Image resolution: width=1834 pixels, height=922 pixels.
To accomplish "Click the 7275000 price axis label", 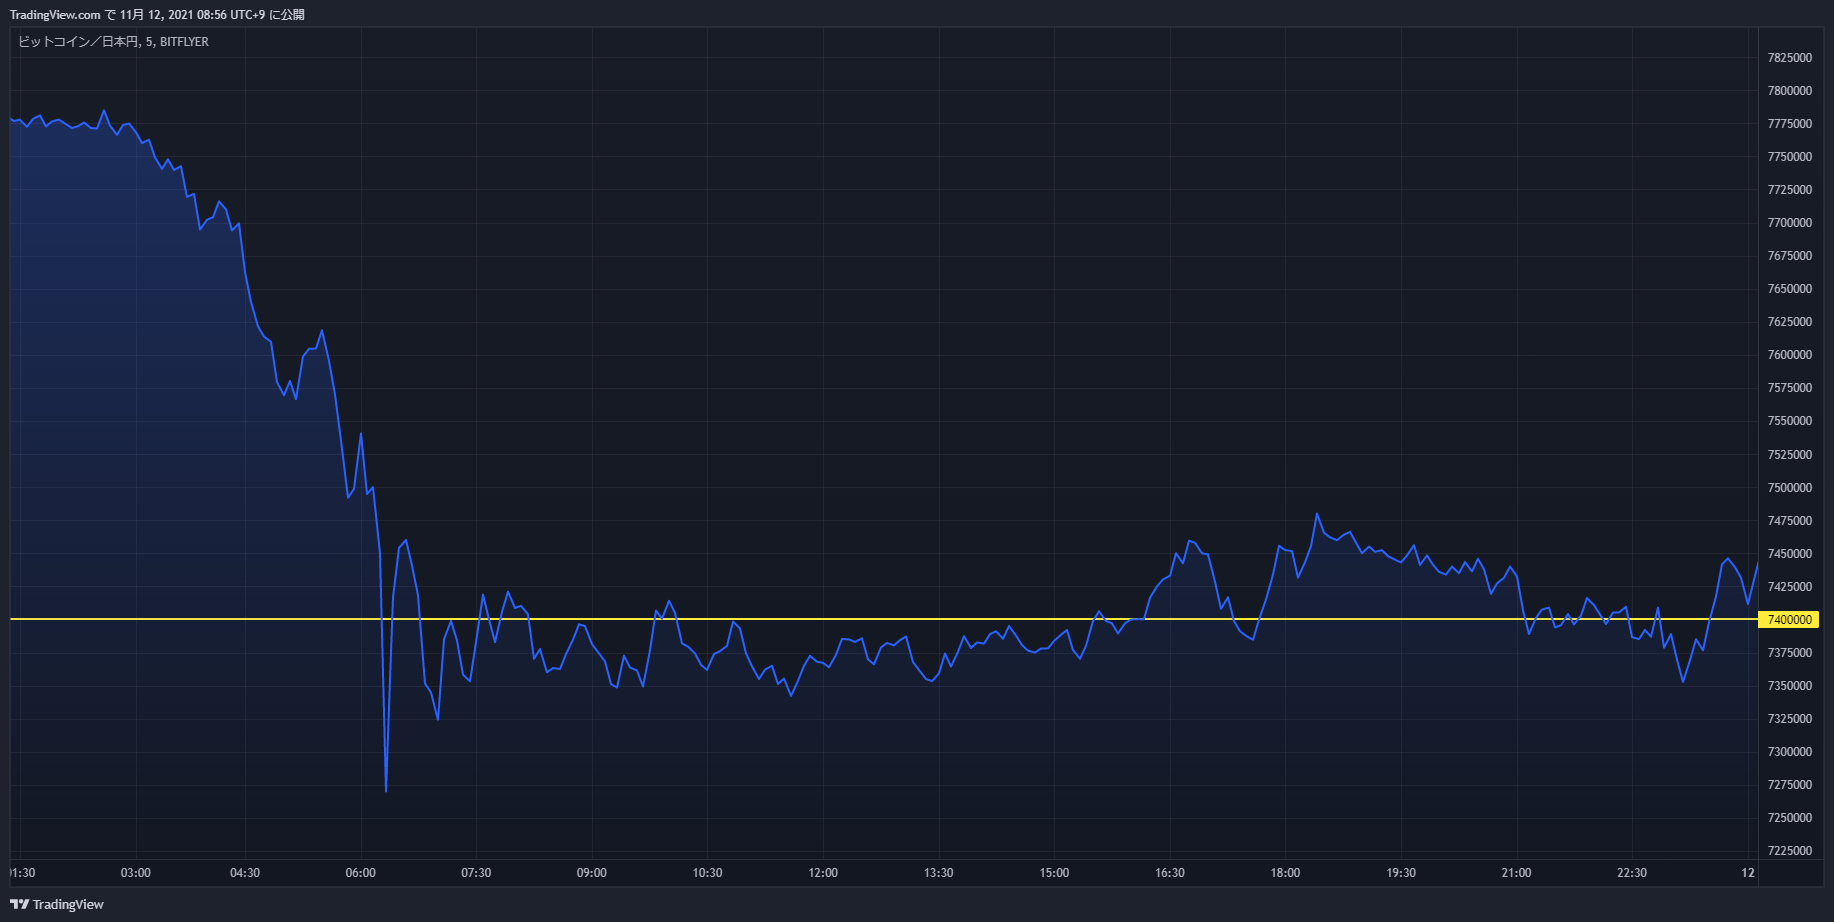I will pyautogui.click(x=1790, y=785).
